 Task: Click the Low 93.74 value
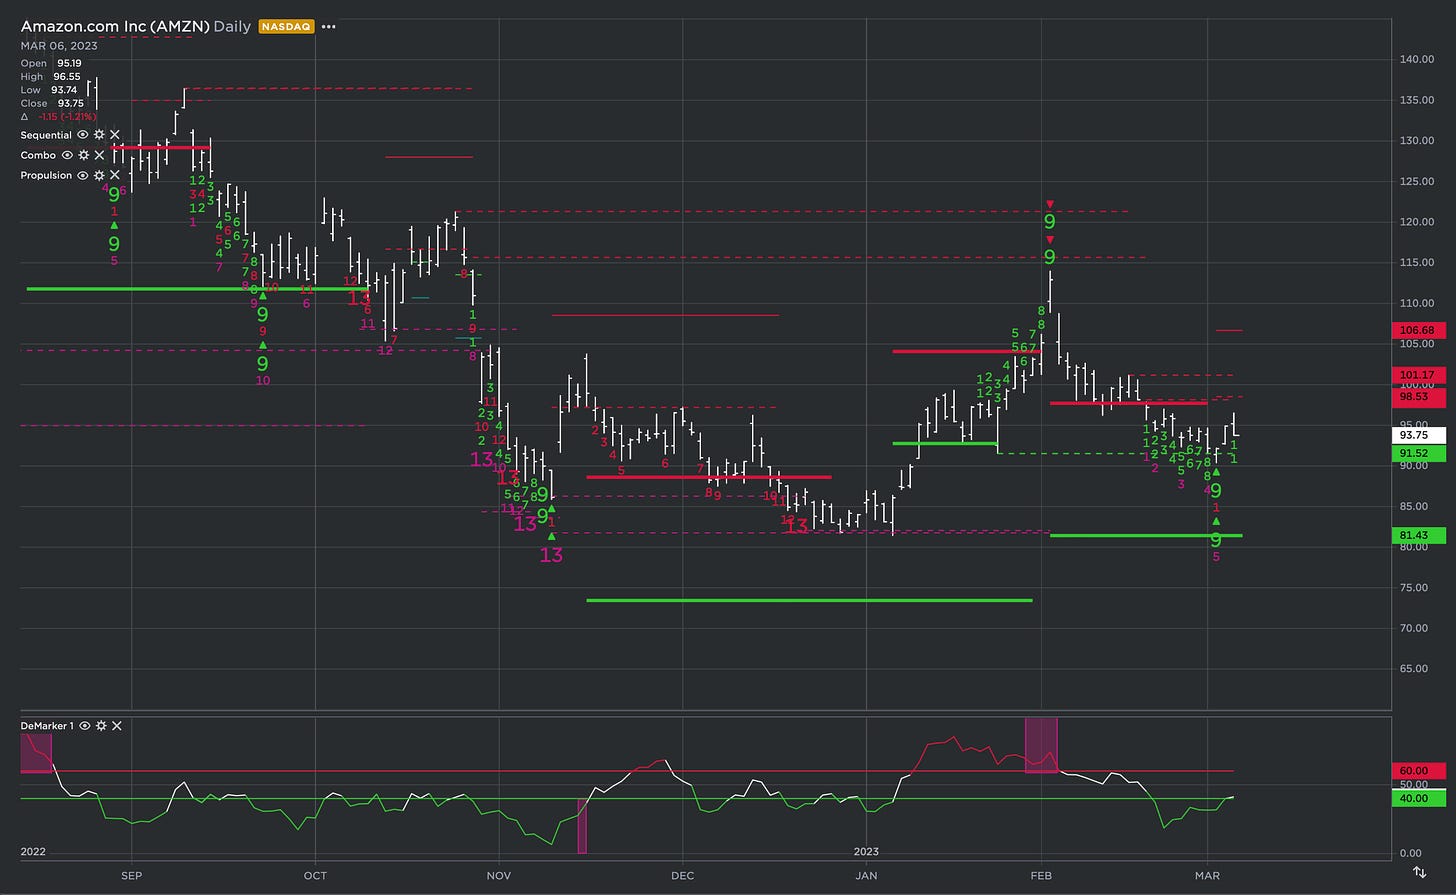coord(64,90)
